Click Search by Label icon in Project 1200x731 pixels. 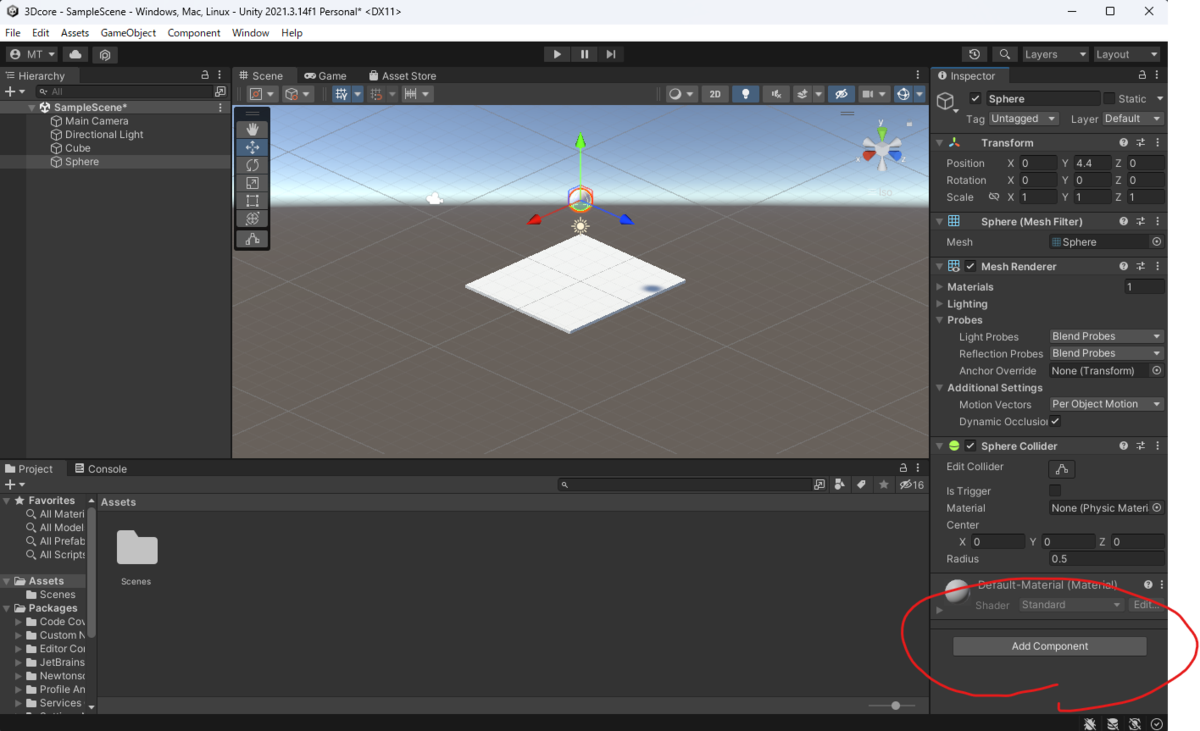[x=861, y=484]
